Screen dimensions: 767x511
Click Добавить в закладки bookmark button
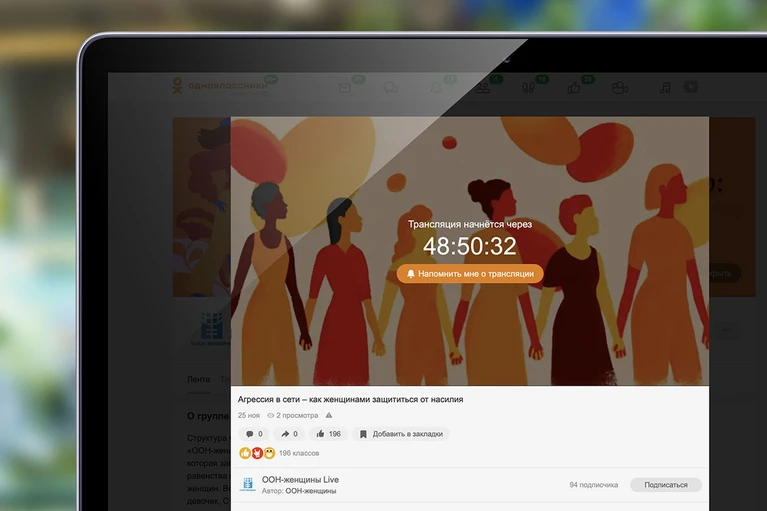(x=401, y=434)
